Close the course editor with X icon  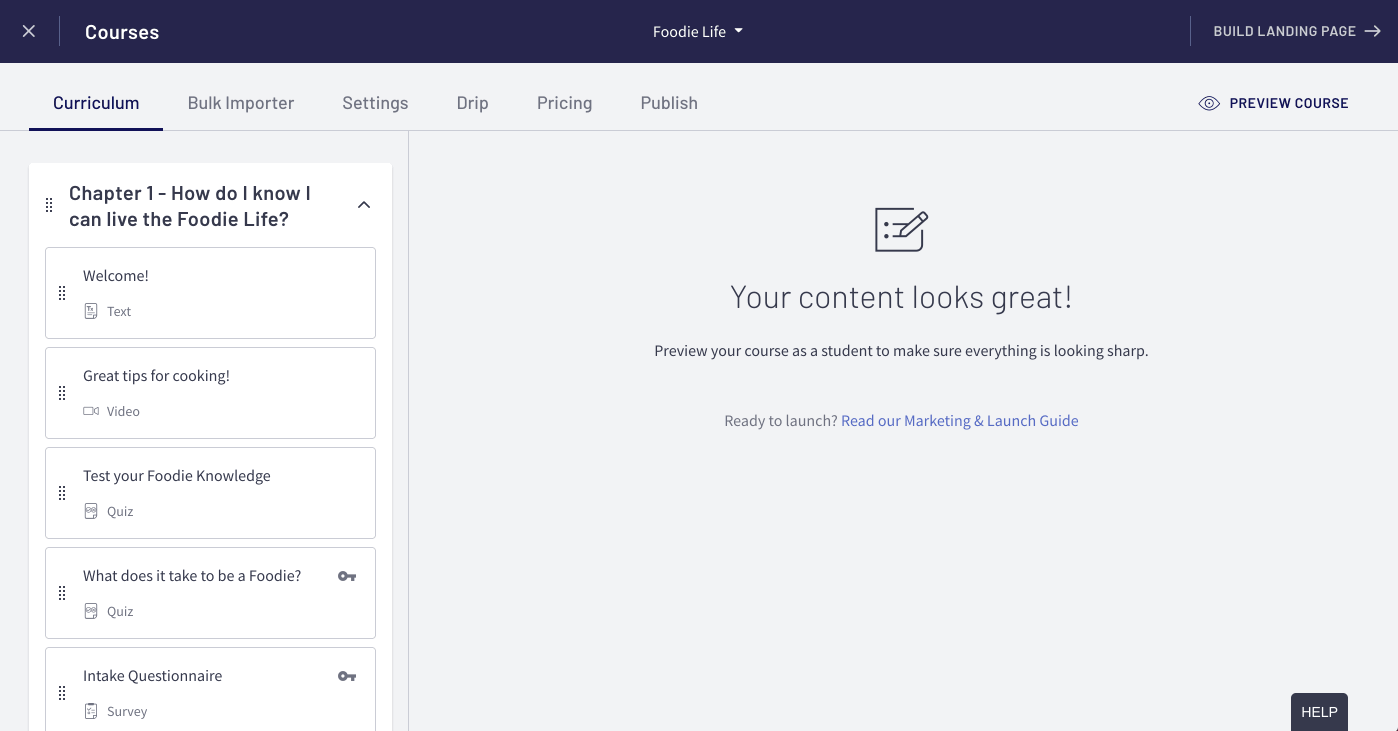(29, 31)
